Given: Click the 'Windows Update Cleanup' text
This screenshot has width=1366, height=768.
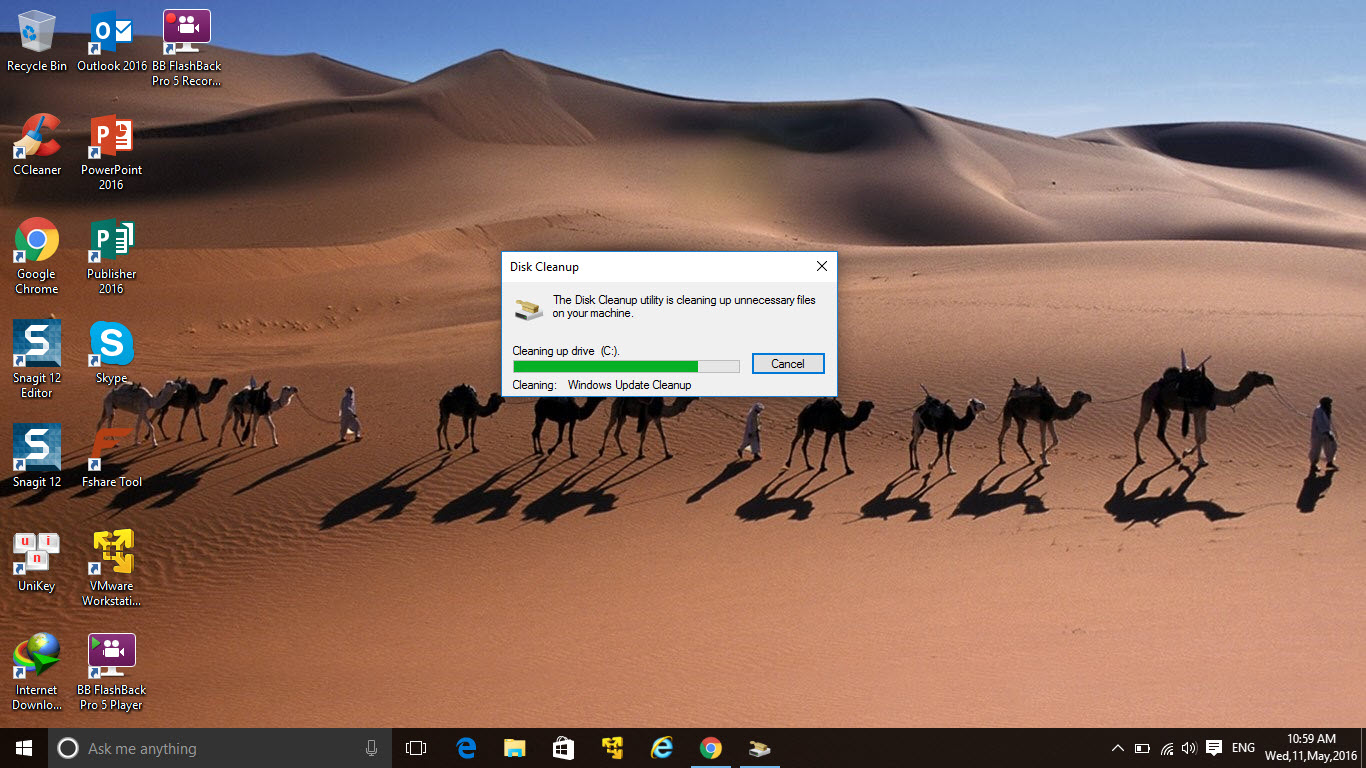Looking at the screenshot, I should [629, 385].
